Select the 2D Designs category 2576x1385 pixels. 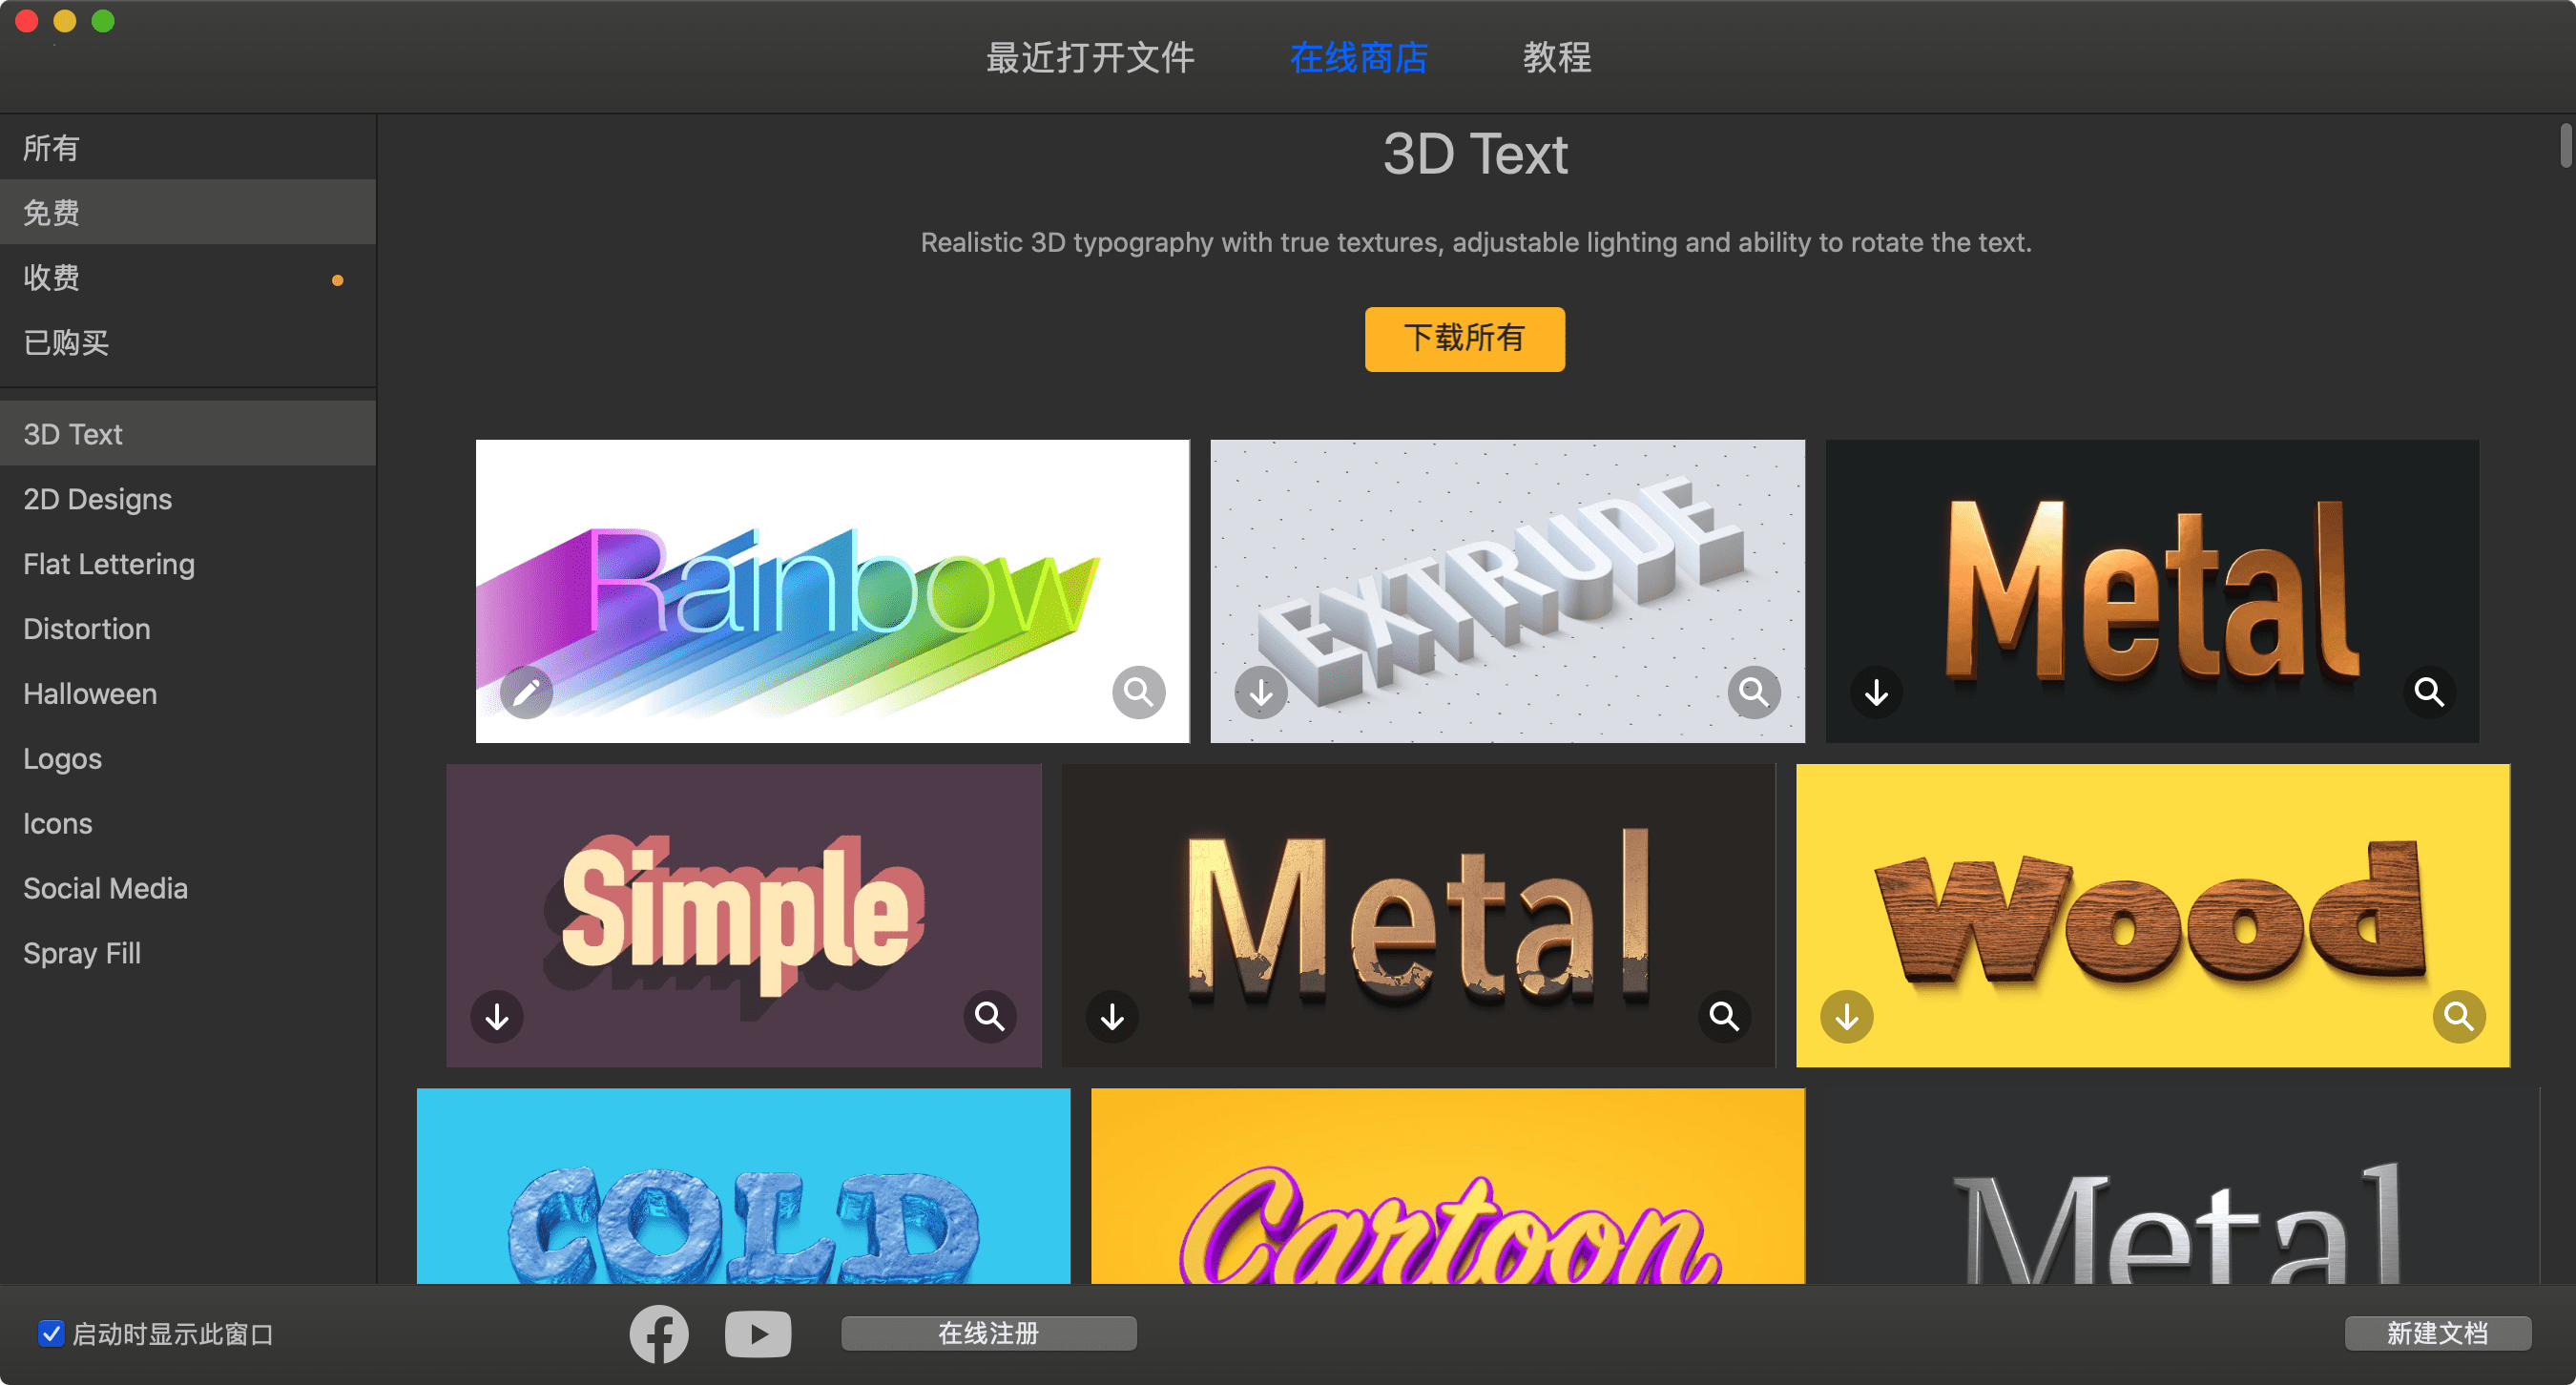point(188,498)
